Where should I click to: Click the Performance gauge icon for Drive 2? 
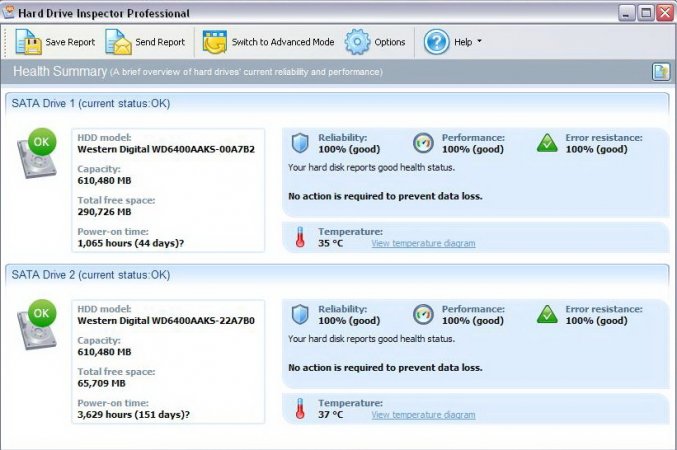(423, 314)
